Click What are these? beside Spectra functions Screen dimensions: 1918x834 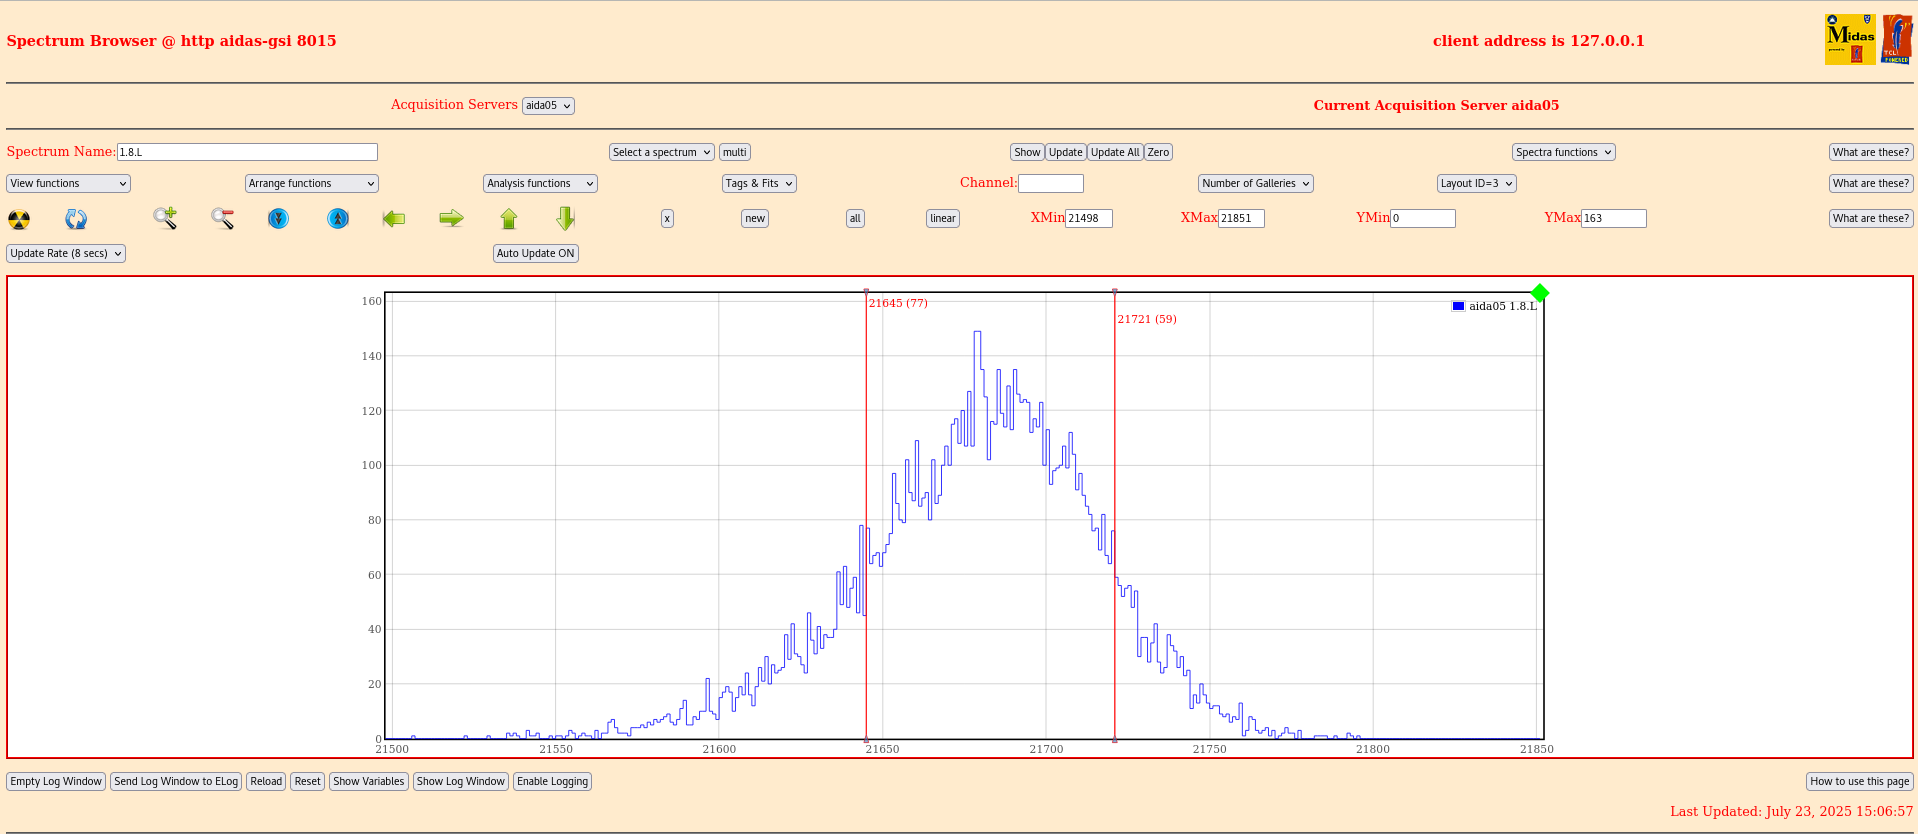coord(1871,152)
